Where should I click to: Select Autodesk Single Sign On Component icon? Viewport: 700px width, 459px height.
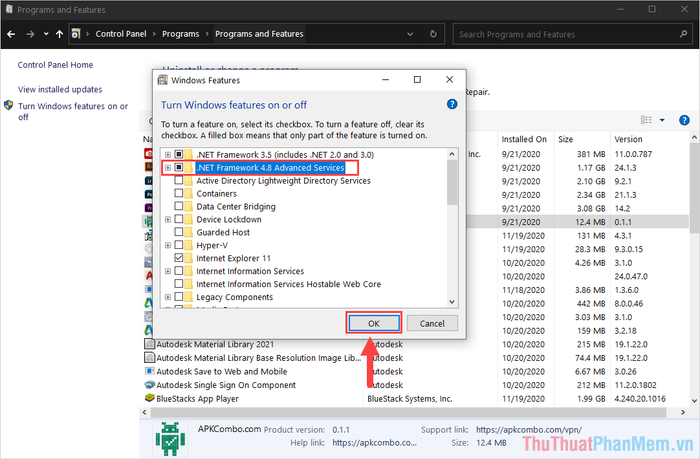[149, 385]
